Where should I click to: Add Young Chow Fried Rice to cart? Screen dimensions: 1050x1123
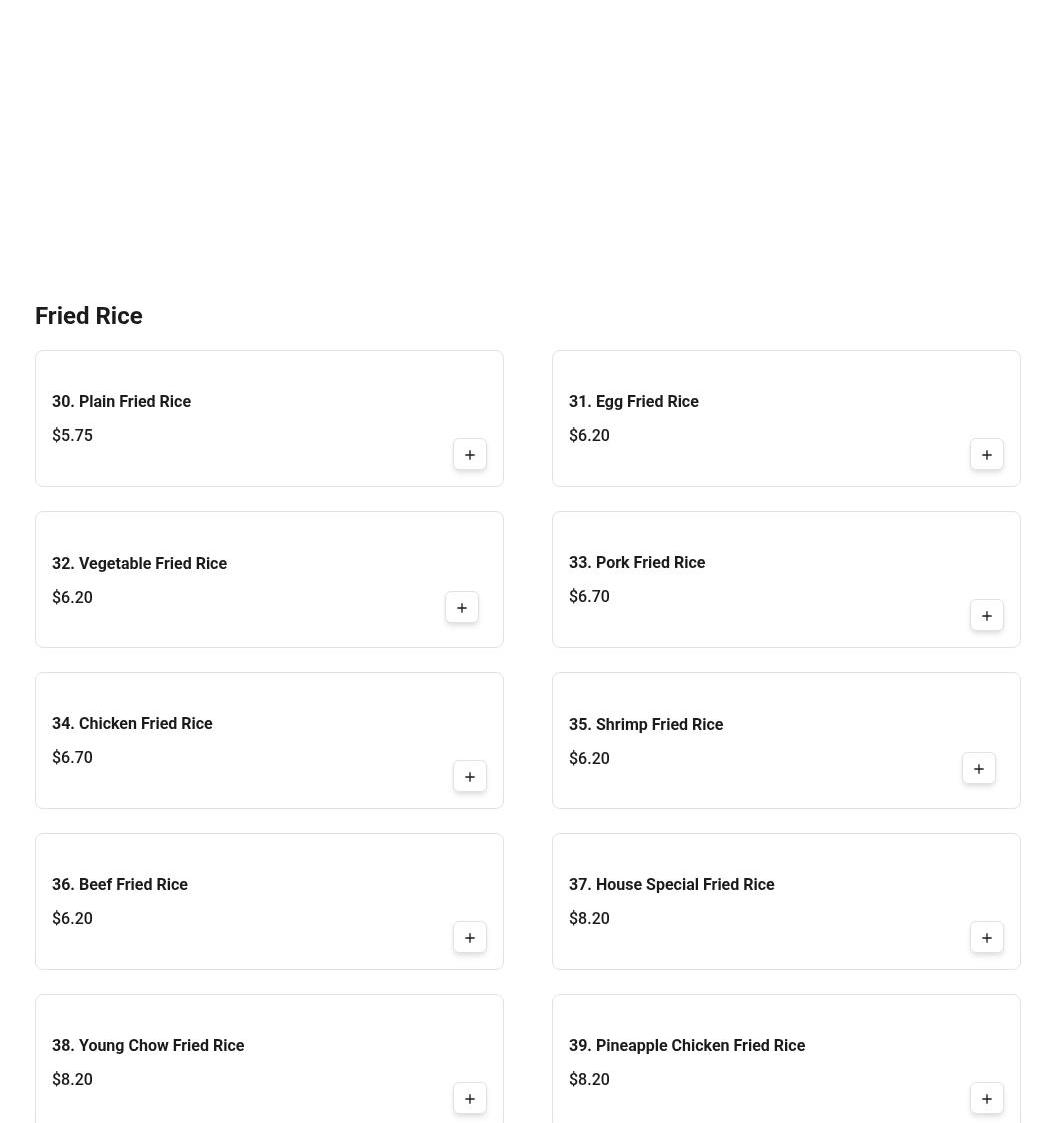[469, 1099]
